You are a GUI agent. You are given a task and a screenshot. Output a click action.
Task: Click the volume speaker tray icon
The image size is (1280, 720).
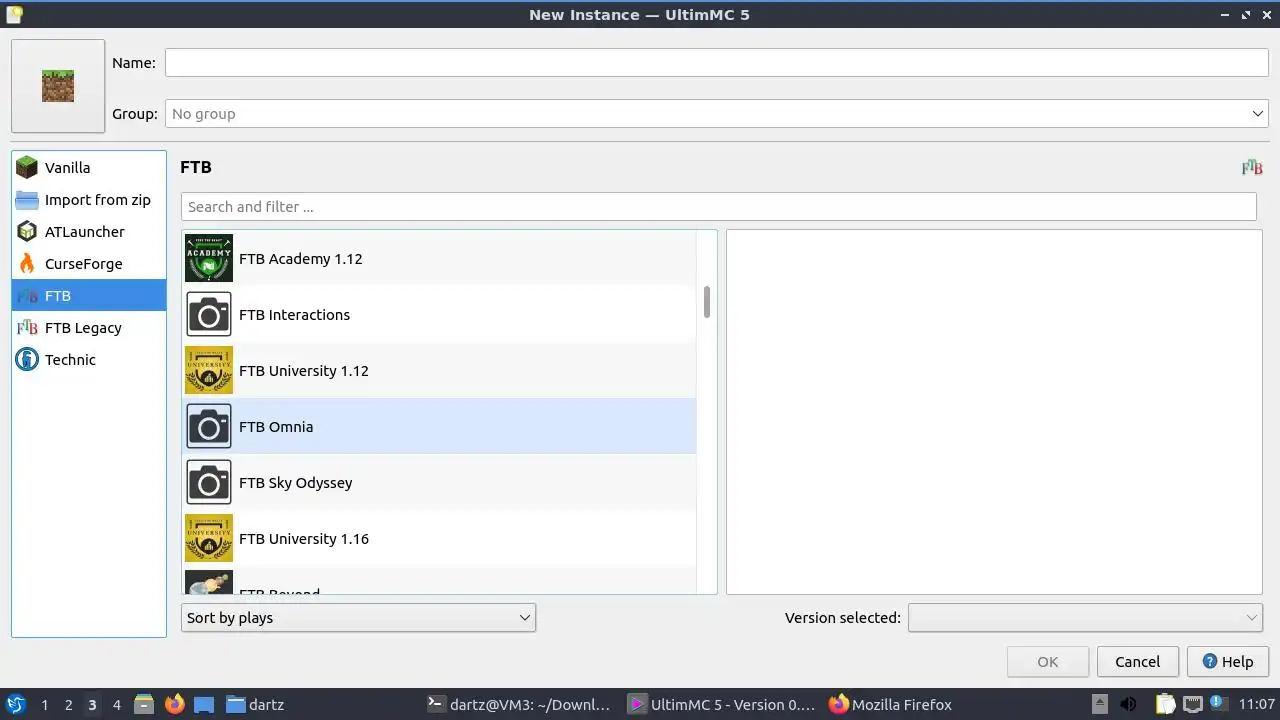1129,705
